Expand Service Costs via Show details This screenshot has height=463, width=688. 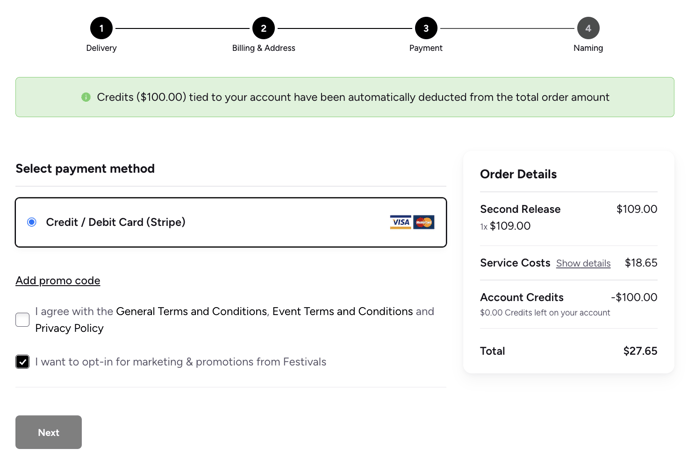[583, 263]
